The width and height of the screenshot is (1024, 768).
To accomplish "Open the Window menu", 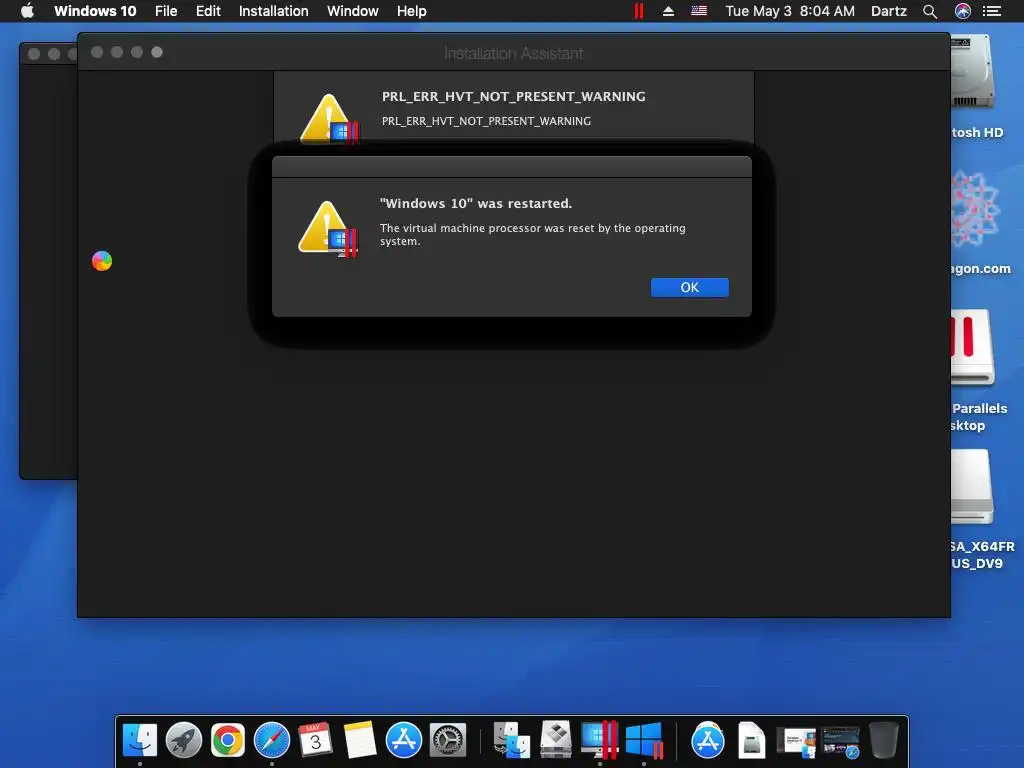I will point(353,11).
